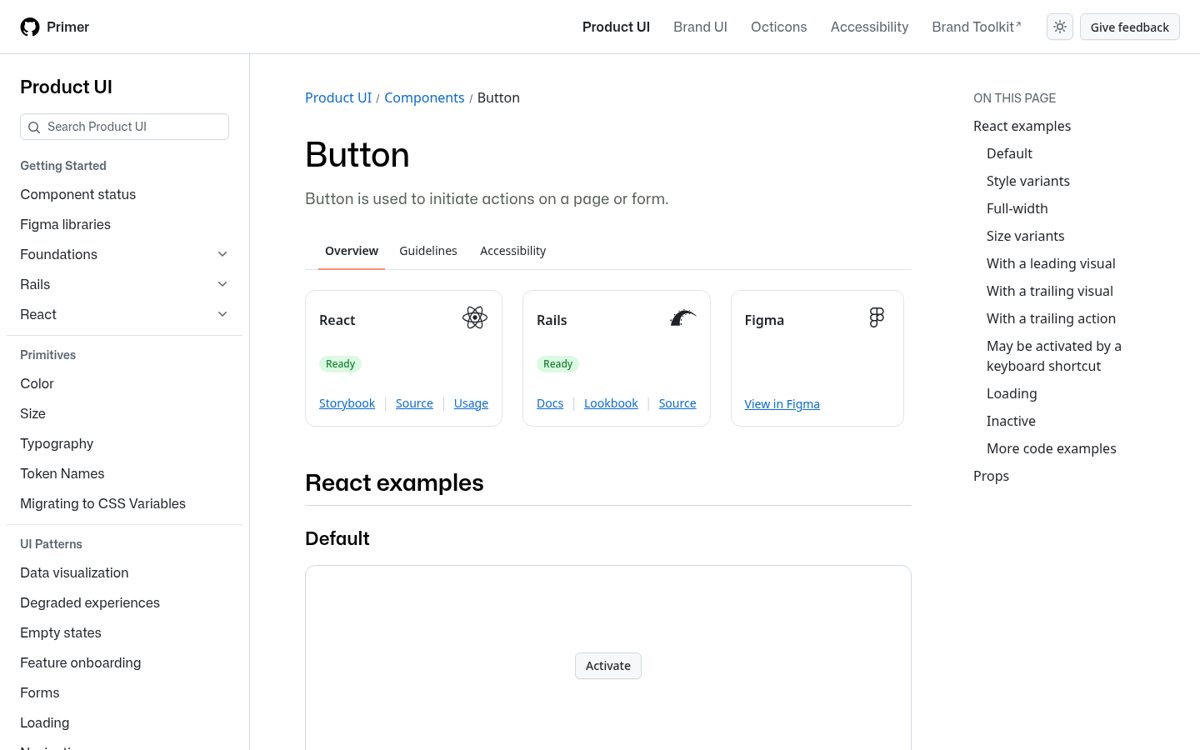
Task: Jump to With a trailing action section
Action: (1051, 318)
